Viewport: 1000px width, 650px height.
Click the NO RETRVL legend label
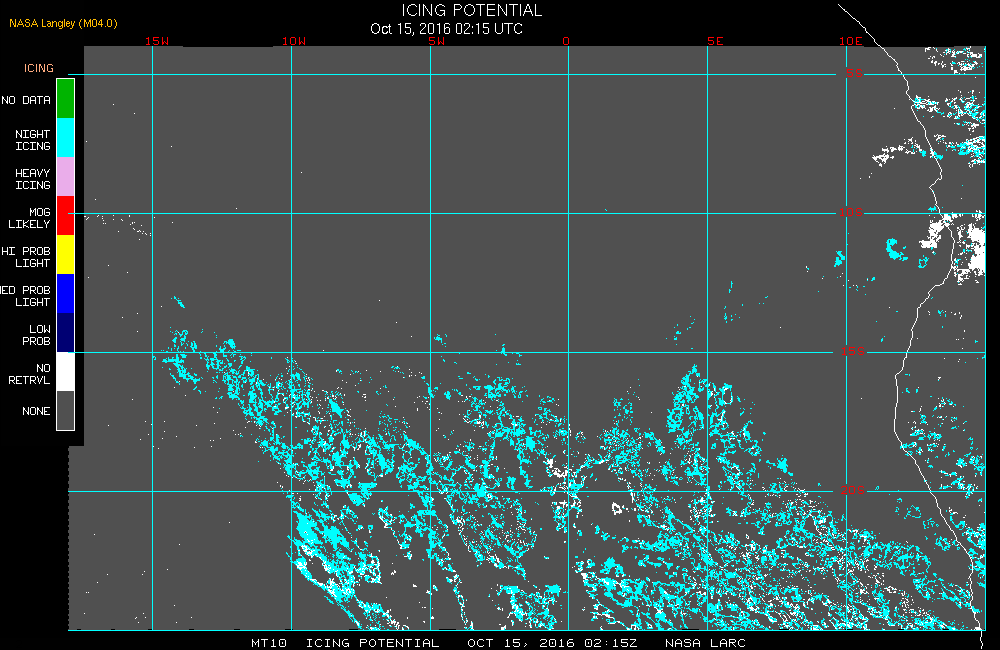[29, 374]
